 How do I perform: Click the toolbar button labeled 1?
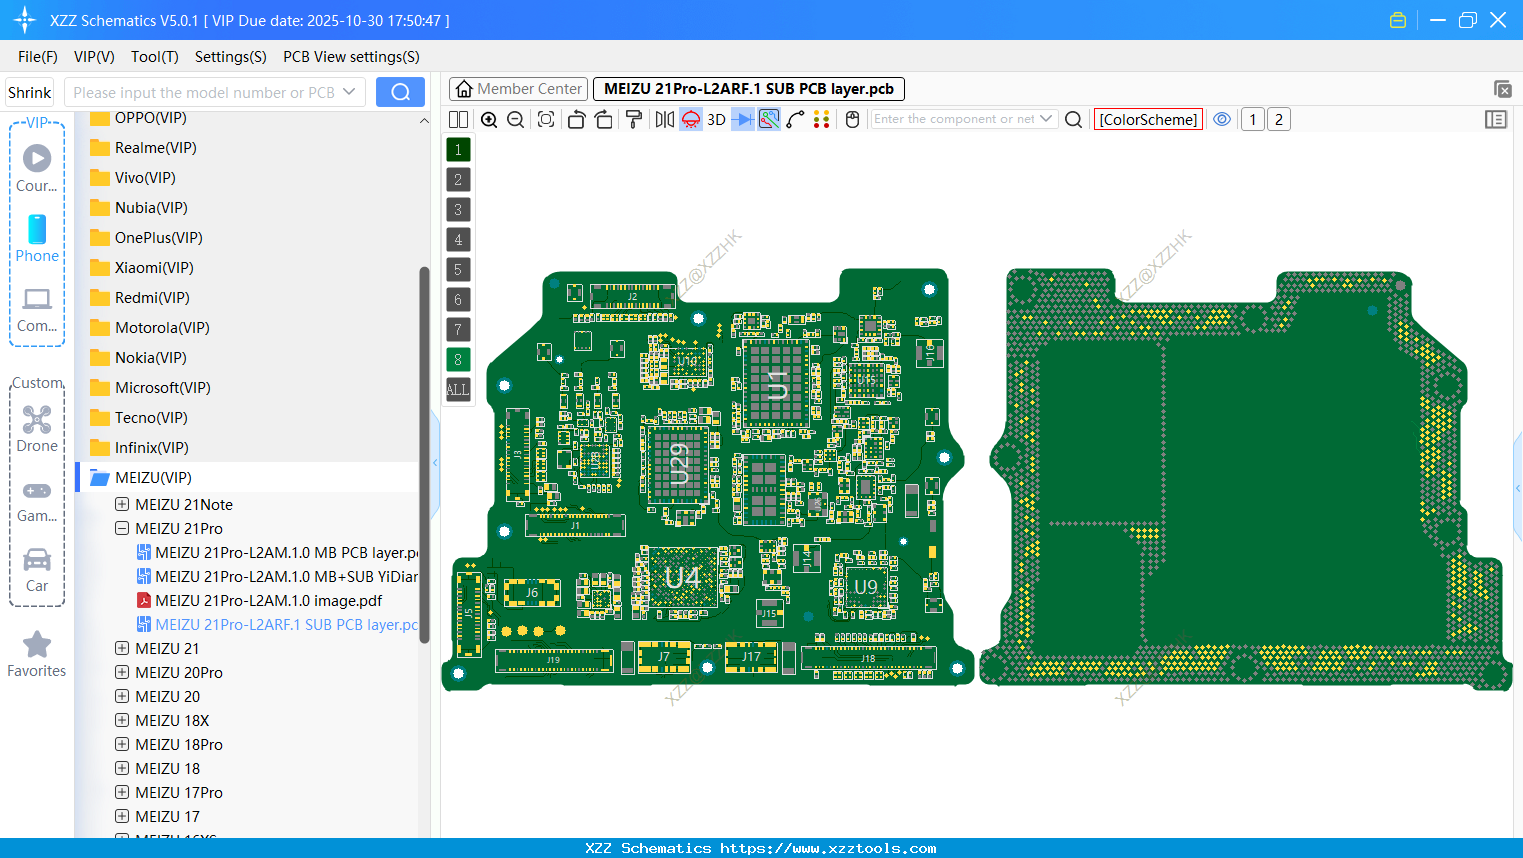point(1252,119)
